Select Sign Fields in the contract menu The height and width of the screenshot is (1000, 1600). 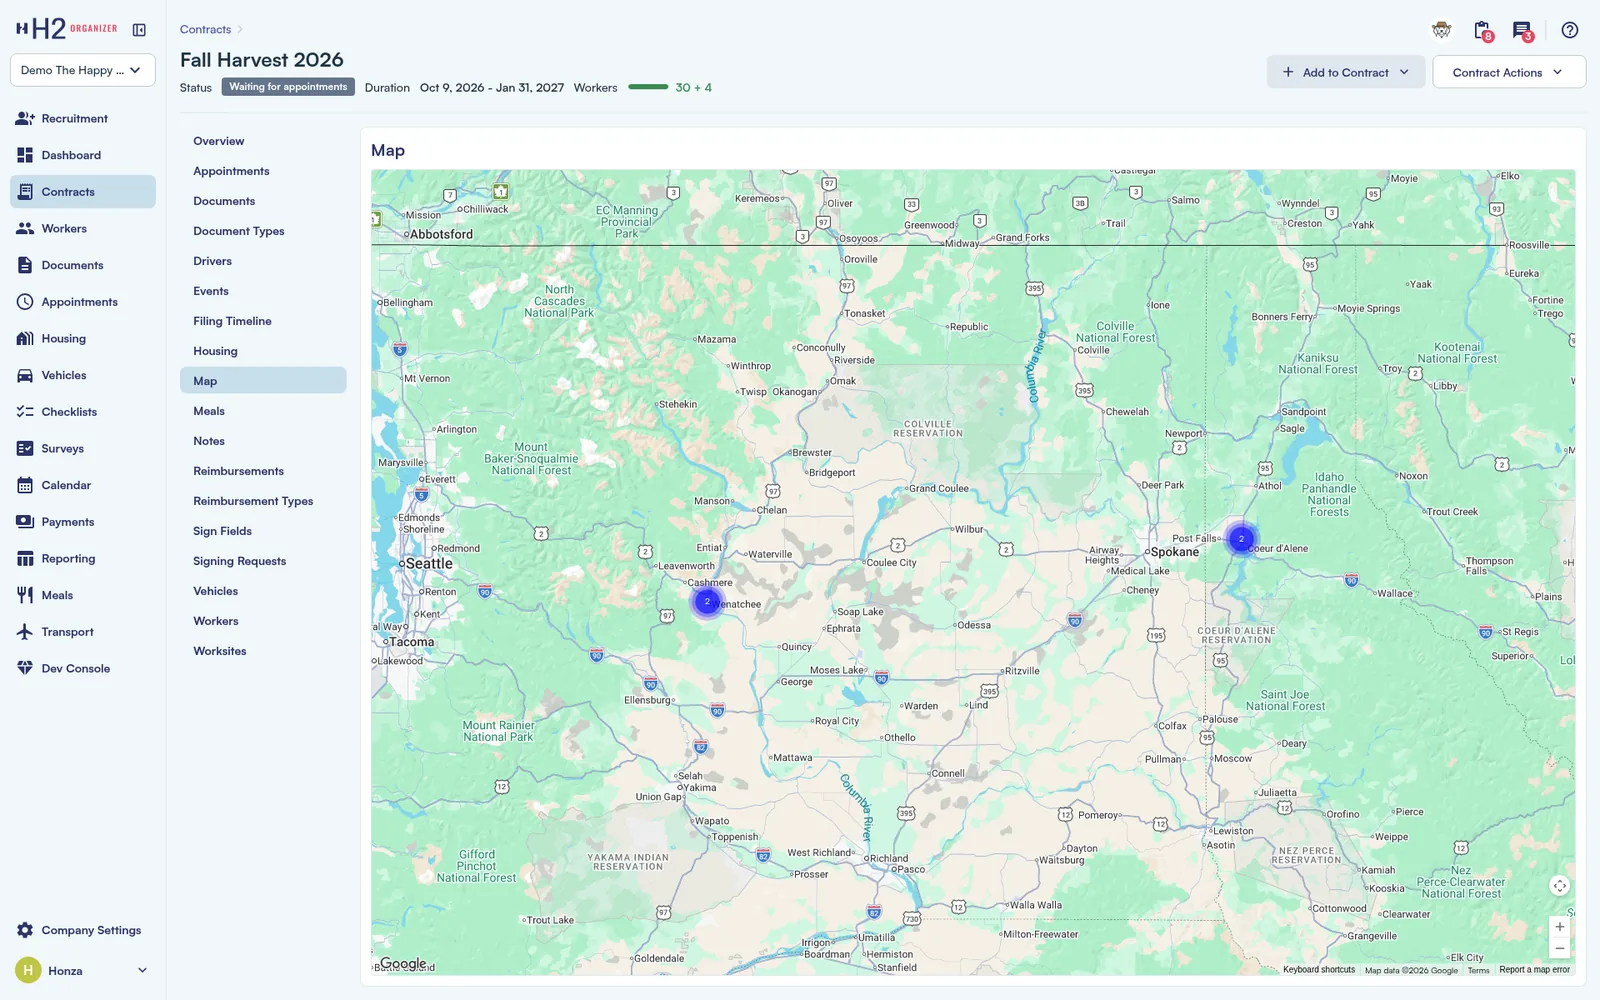(263, 531)
